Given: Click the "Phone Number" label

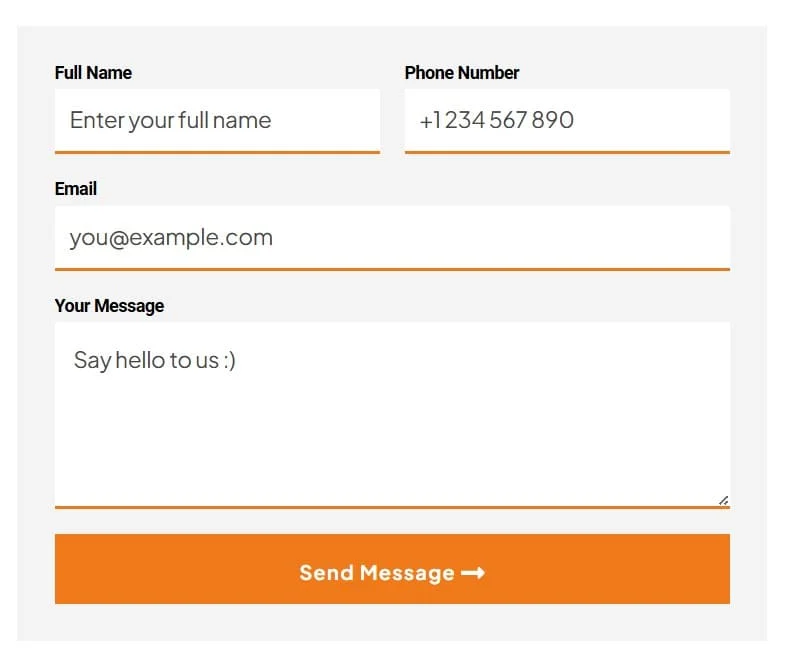Looking at the screenshot, I should (x=462, y=73).
